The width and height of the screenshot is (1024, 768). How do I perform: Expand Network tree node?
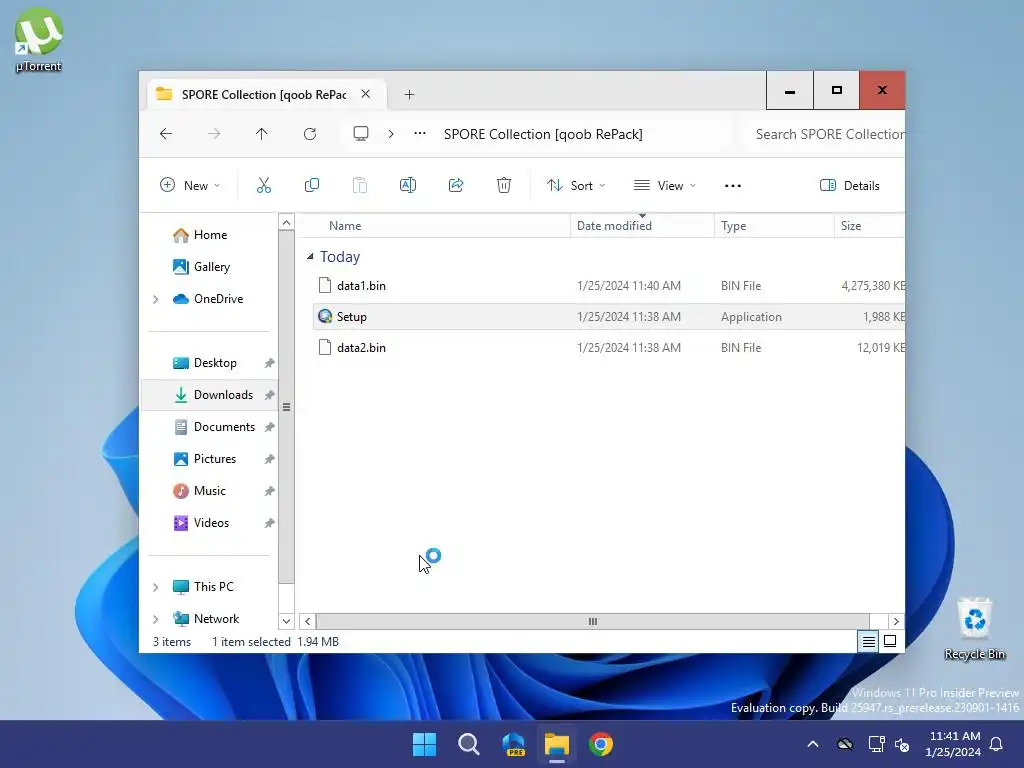[x=155, y=619]
